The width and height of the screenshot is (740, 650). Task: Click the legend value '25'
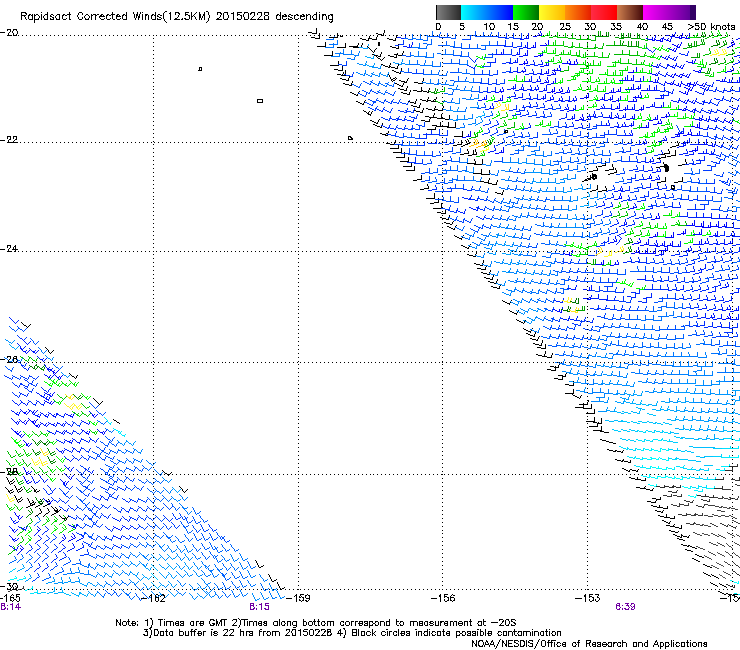coord(565,27)
